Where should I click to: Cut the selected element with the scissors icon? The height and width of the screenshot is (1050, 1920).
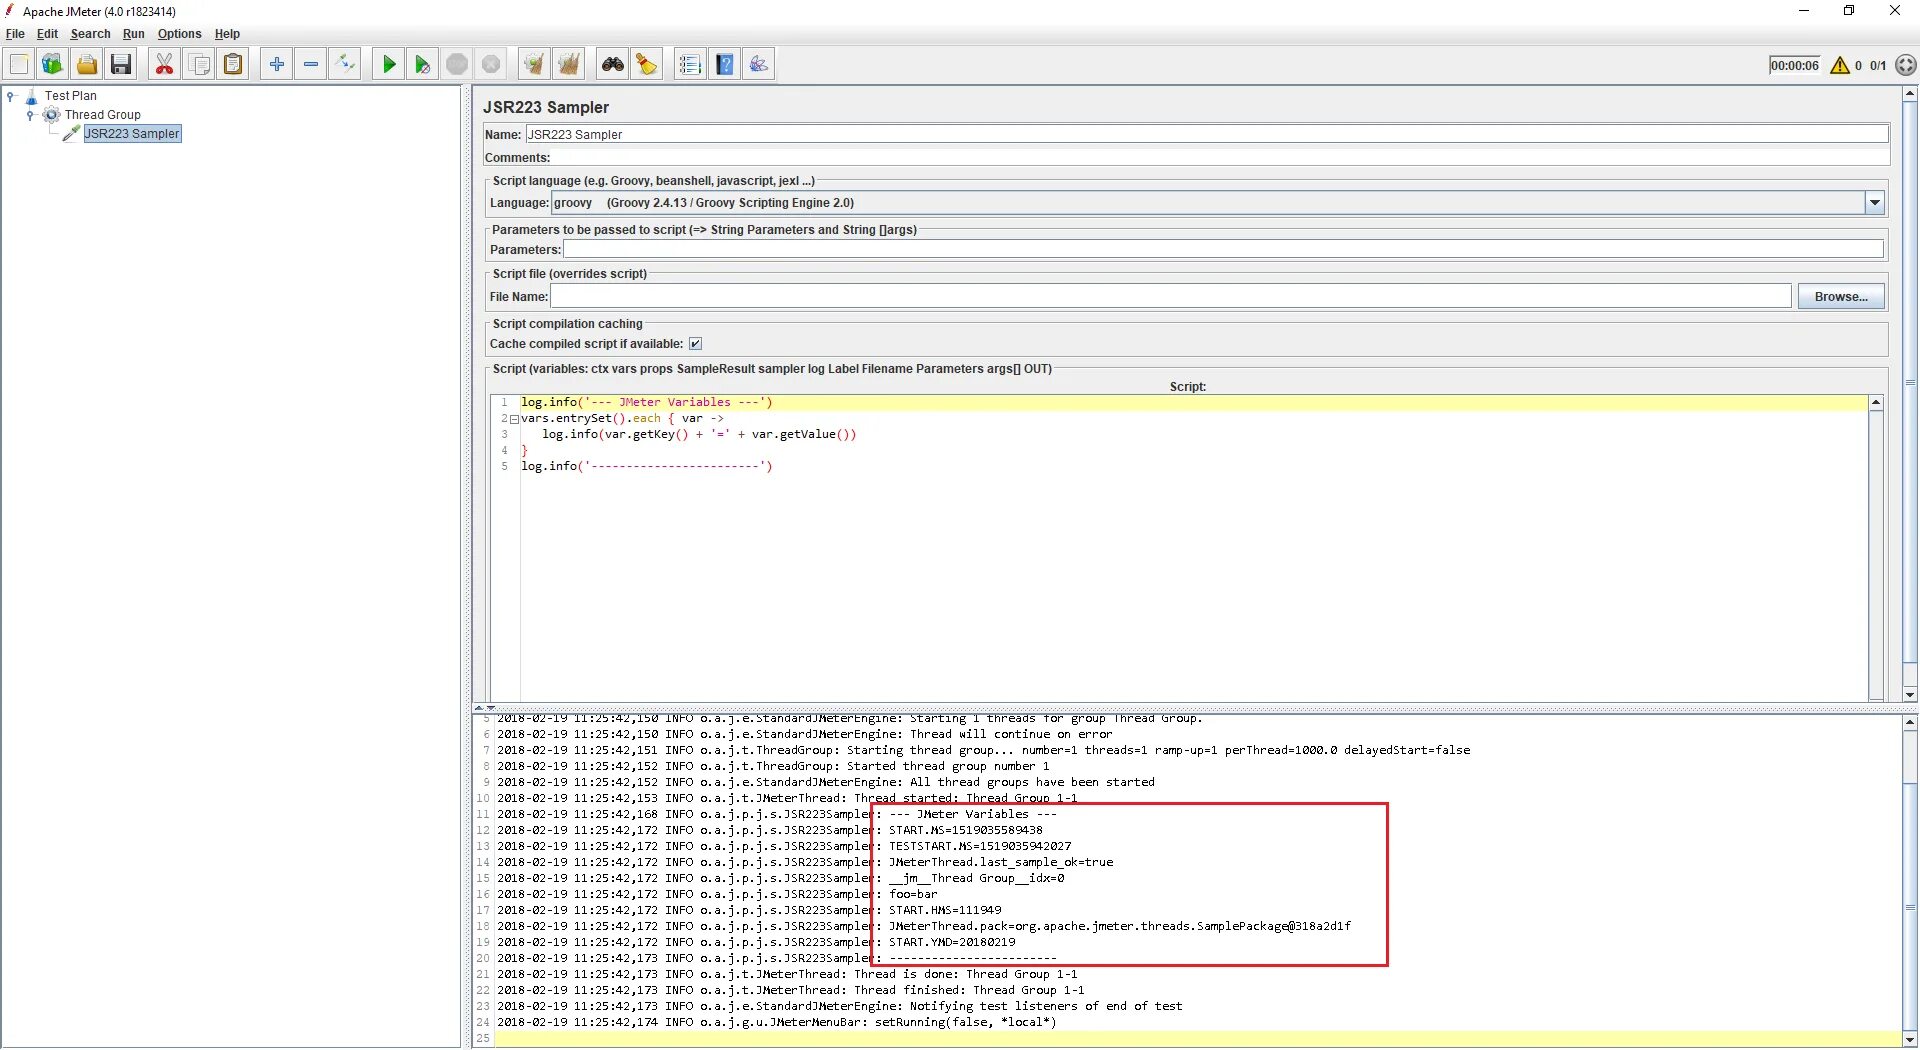pos(164,65)
